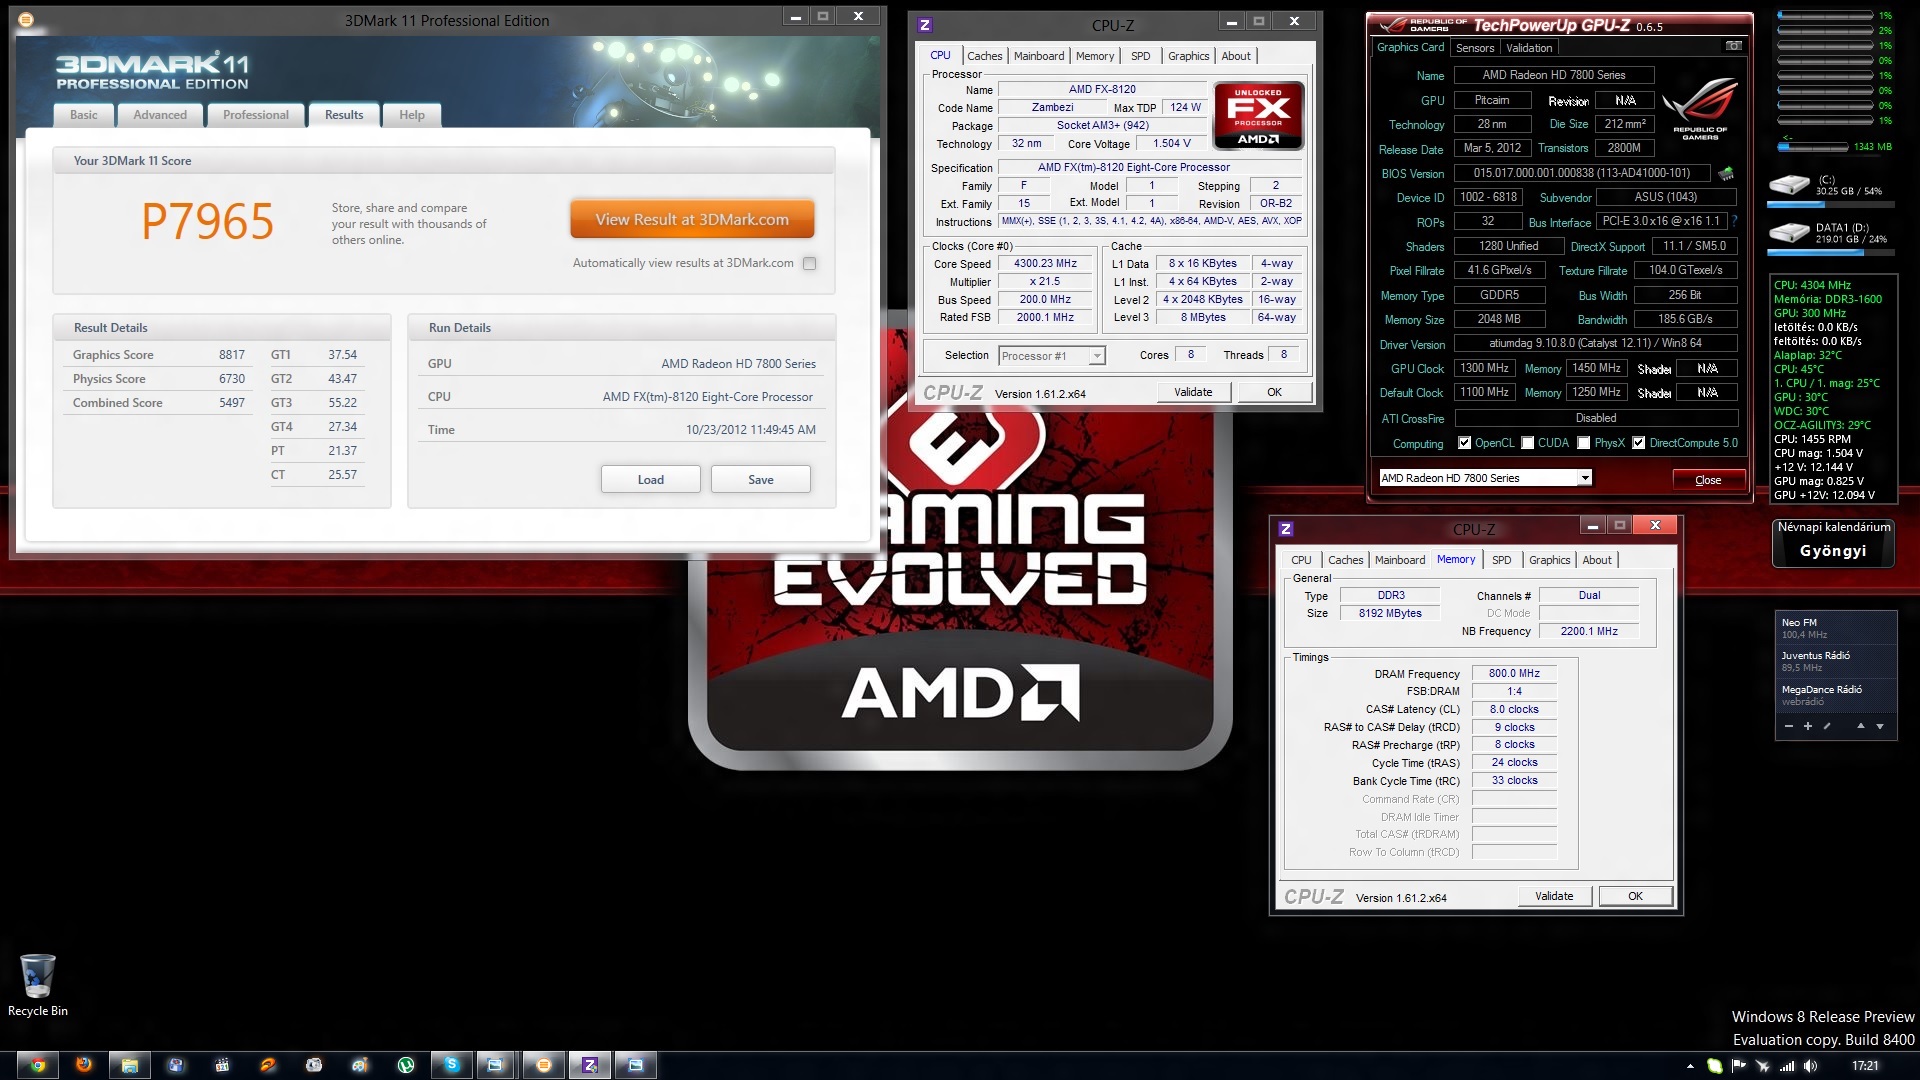The width and height of the screenshot is (1920, 1080).
Task: Open the Help tab in 3DMark 11
Action: coord(412,115)
